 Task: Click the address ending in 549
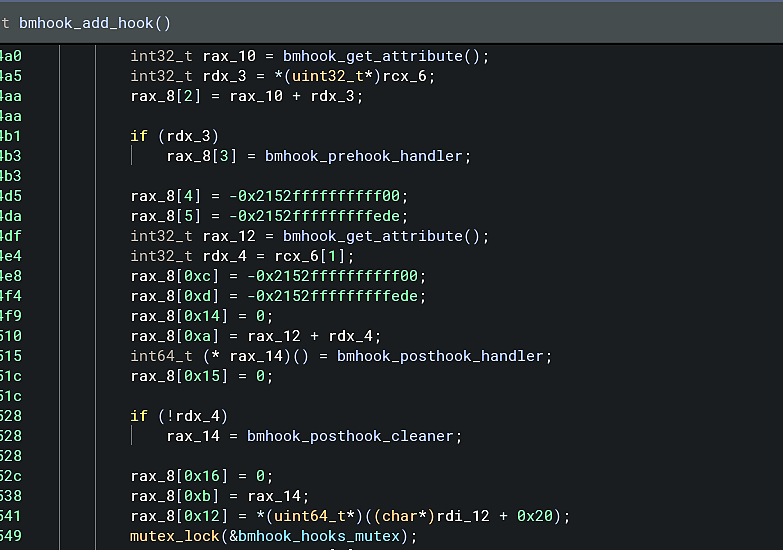click(10, 536)
